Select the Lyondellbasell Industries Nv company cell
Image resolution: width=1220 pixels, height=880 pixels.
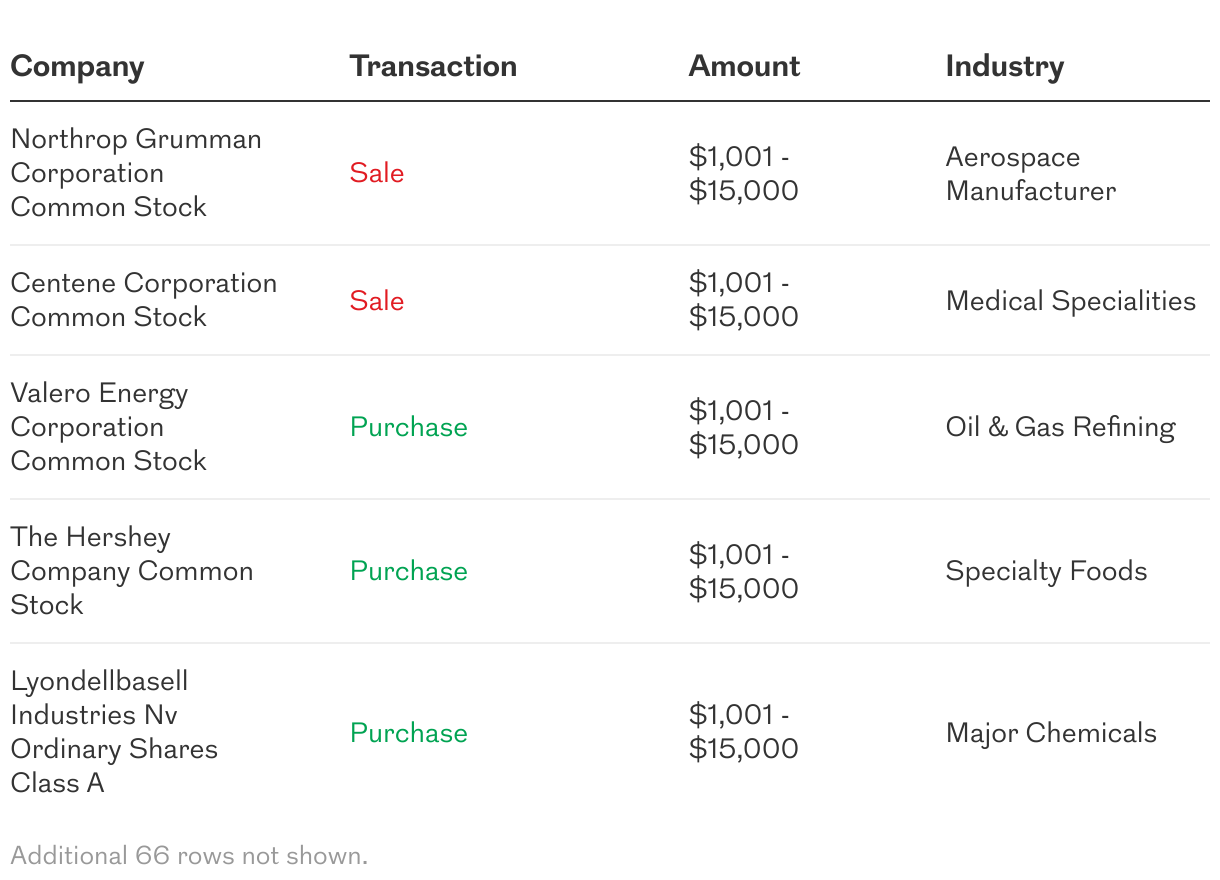(113, 732)
